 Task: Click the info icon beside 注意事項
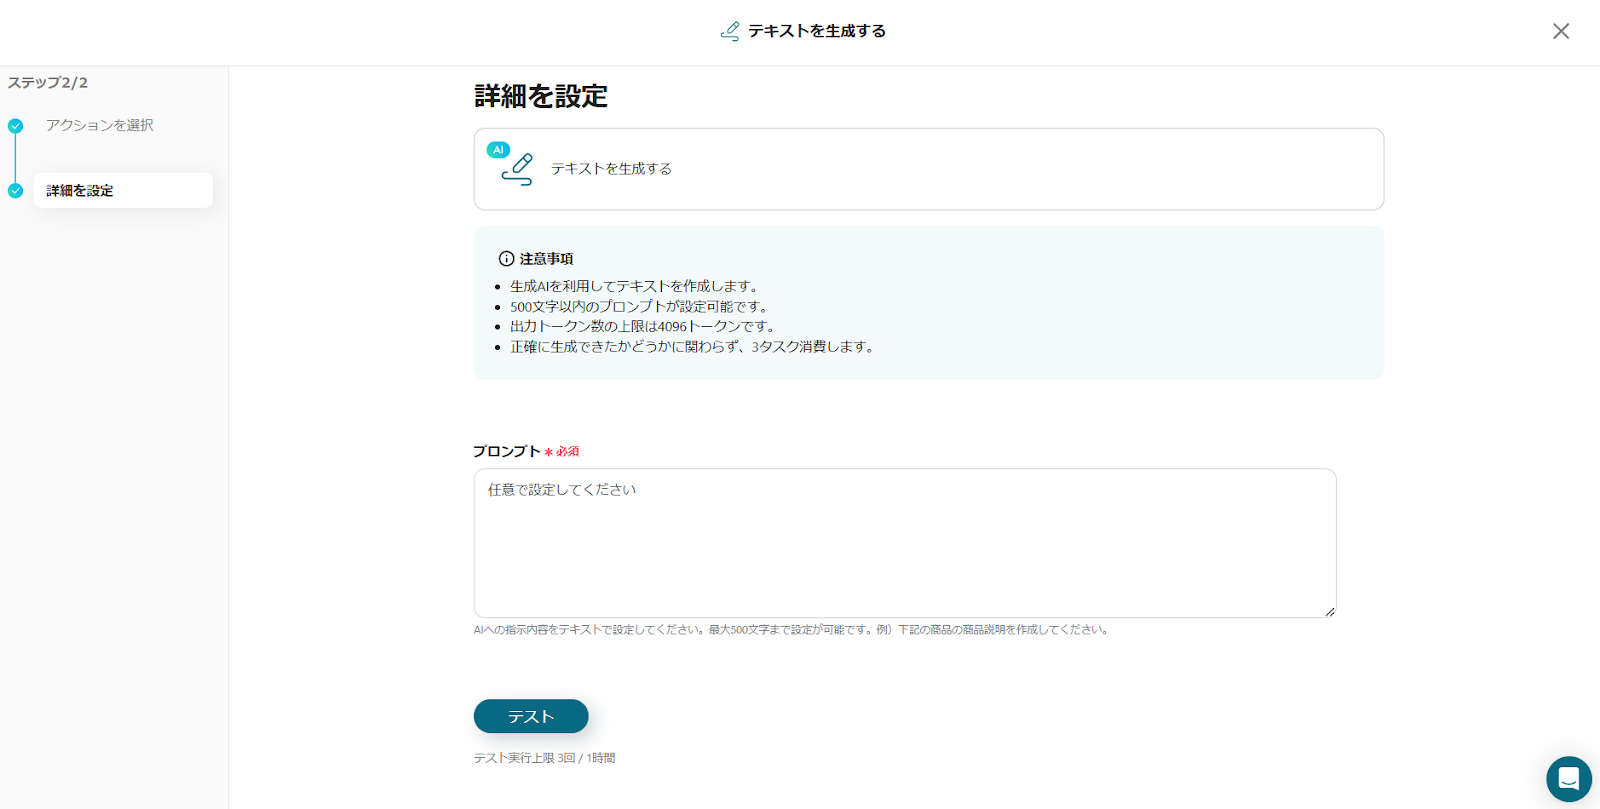[x=506, y=258]
